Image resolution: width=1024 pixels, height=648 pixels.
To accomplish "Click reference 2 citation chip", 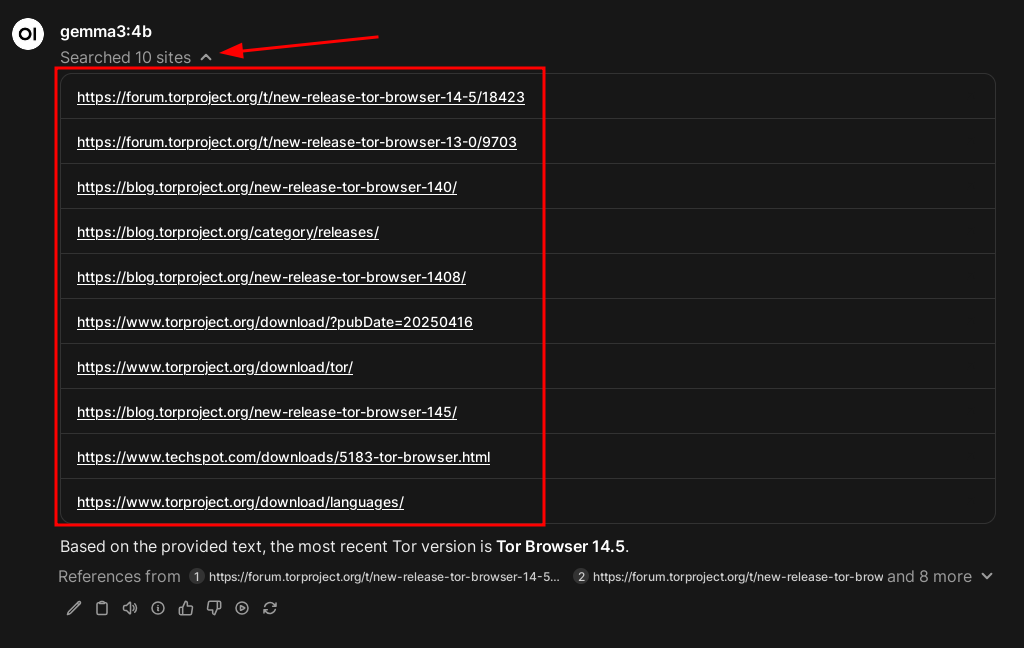I will pyautogui.click(x=728, y=577).
